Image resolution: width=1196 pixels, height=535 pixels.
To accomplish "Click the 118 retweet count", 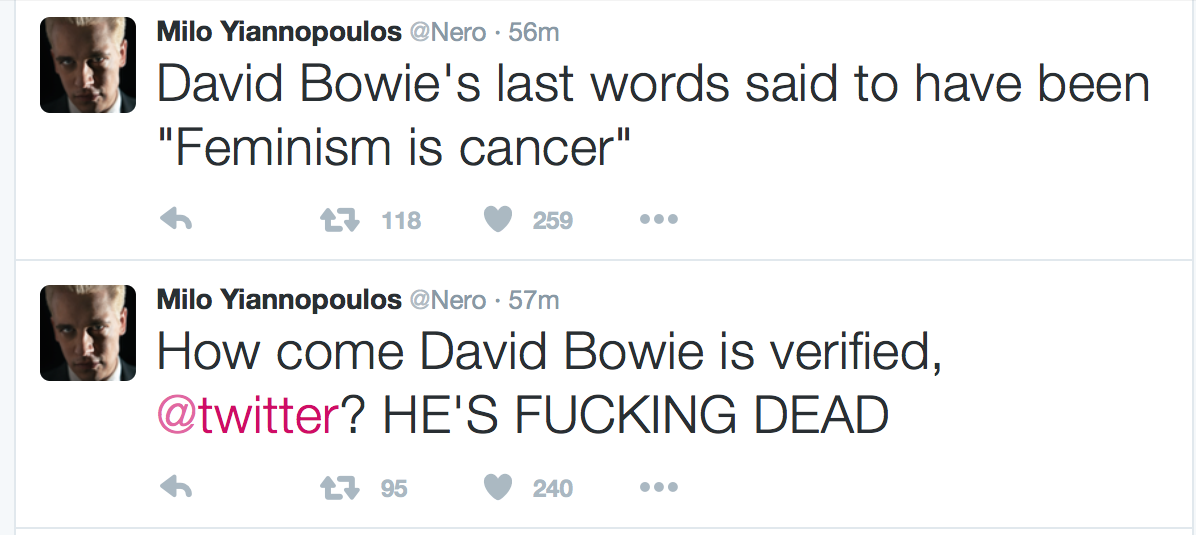I will point(401,221).
